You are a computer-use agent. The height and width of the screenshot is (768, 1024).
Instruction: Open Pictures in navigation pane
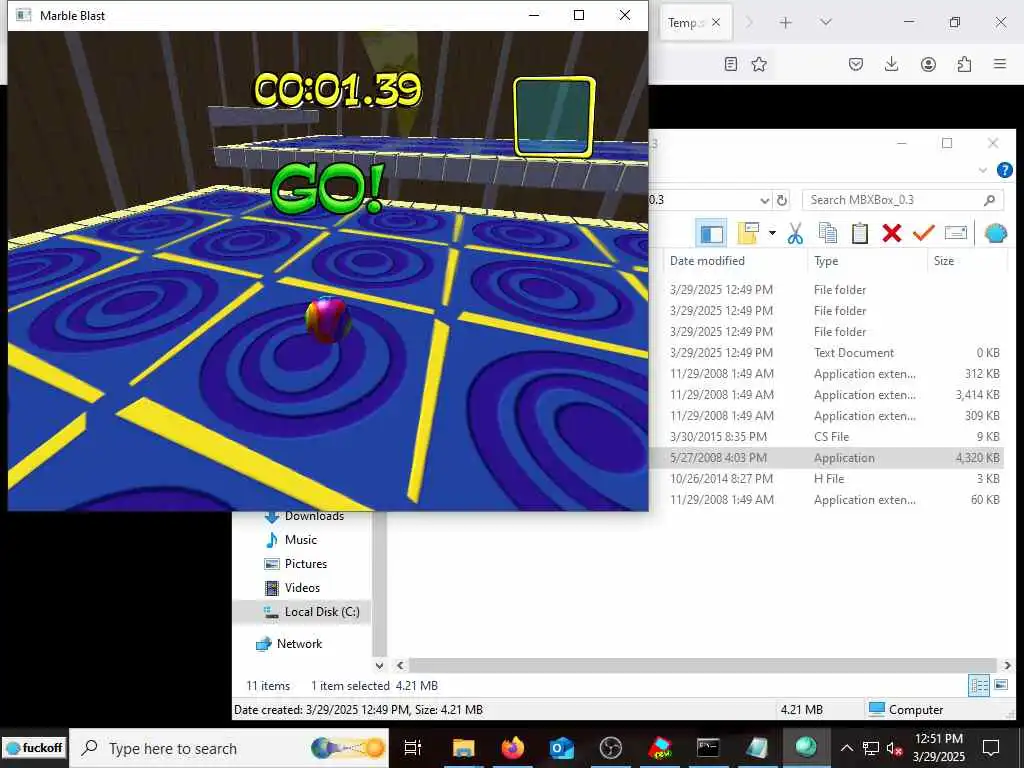[305, 564]
